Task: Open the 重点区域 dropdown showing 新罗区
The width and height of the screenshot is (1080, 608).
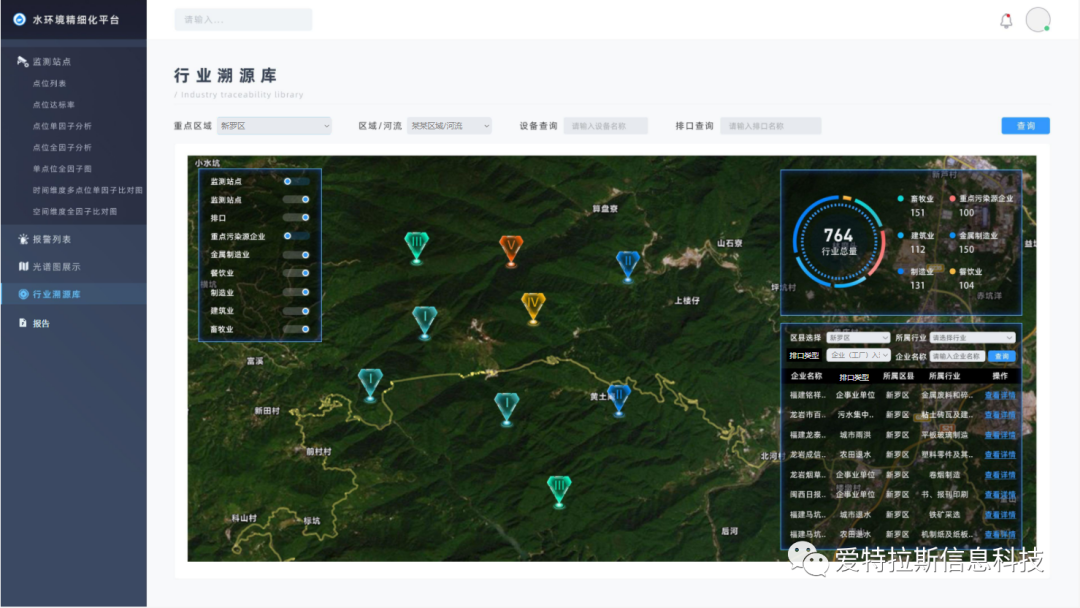Action: pyautogui.click(x=274, y=126)
